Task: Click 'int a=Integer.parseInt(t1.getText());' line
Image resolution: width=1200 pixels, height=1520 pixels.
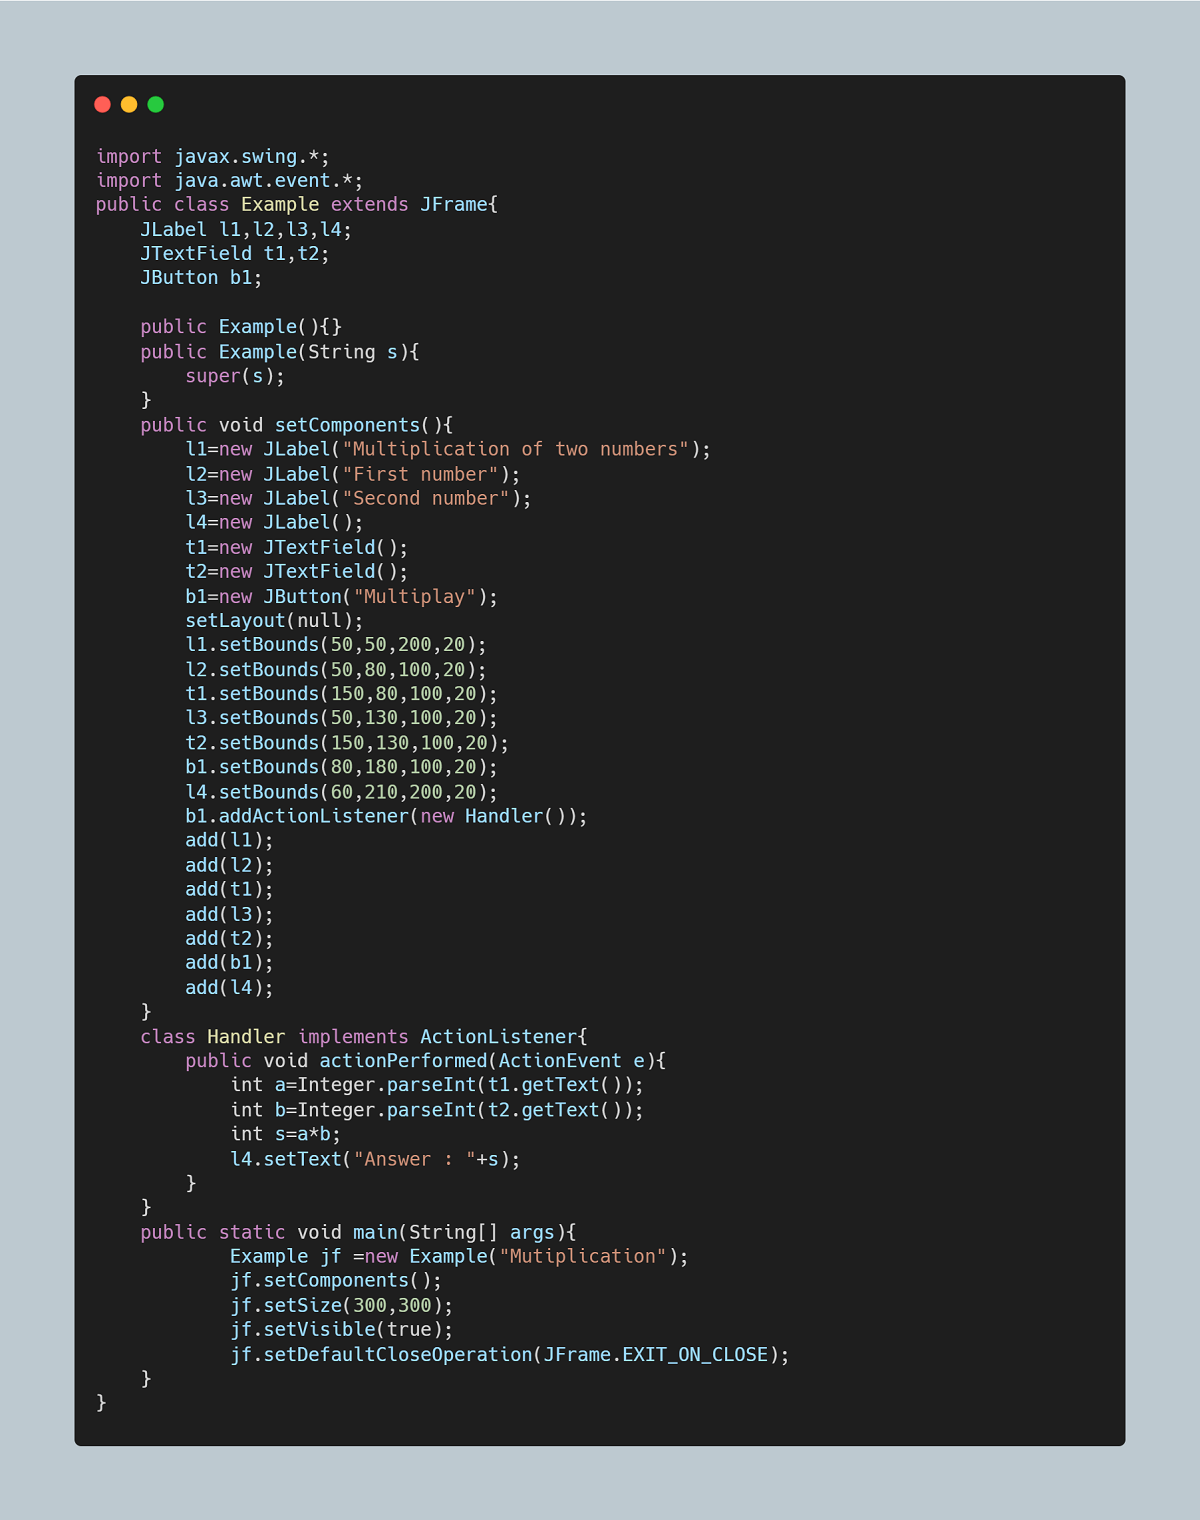Action: point(437,1085)
